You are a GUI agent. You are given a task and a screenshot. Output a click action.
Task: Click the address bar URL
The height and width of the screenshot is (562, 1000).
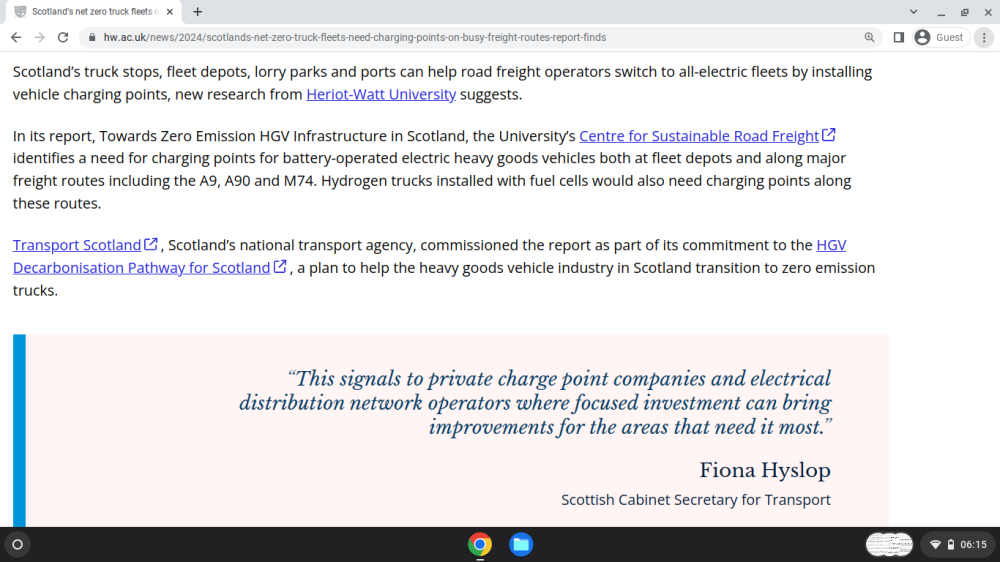coord(355,38)
